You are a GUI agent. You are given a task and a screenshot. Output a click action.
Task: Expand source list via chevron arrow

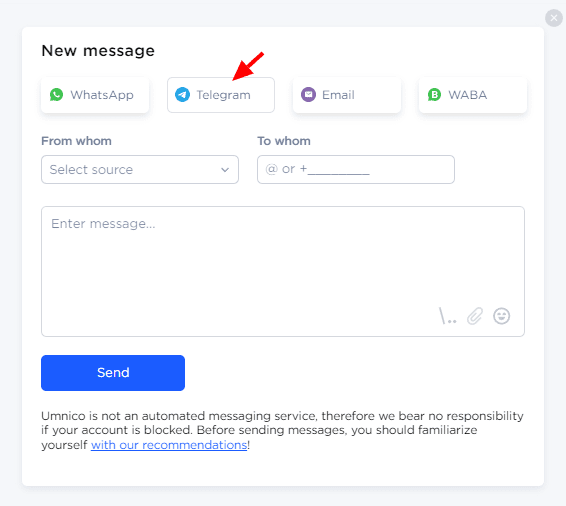pyautogui.click(x=225, y=170)
